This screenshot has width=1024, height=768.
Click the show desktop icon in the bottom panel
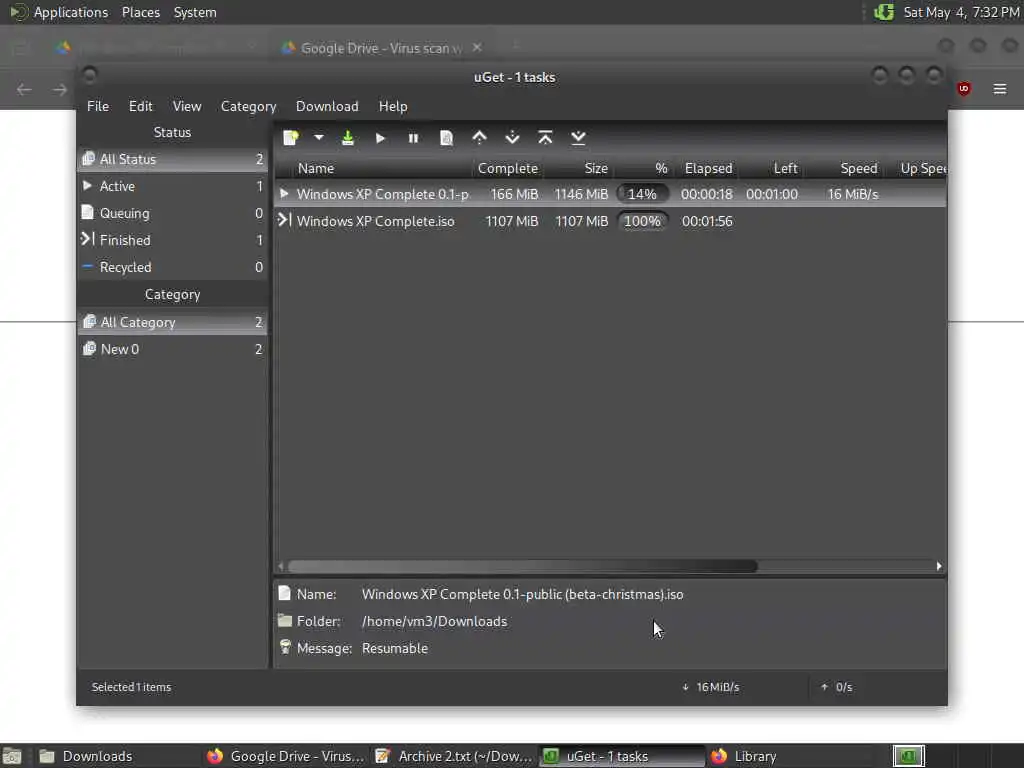coord(12,756)
